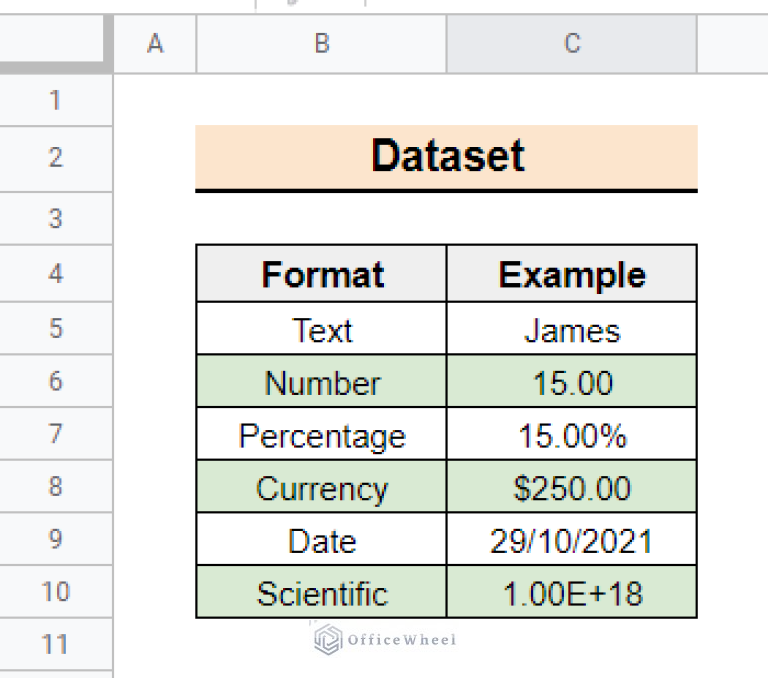
Task: Select row 10 header
Action: click(x=55, y=592)
